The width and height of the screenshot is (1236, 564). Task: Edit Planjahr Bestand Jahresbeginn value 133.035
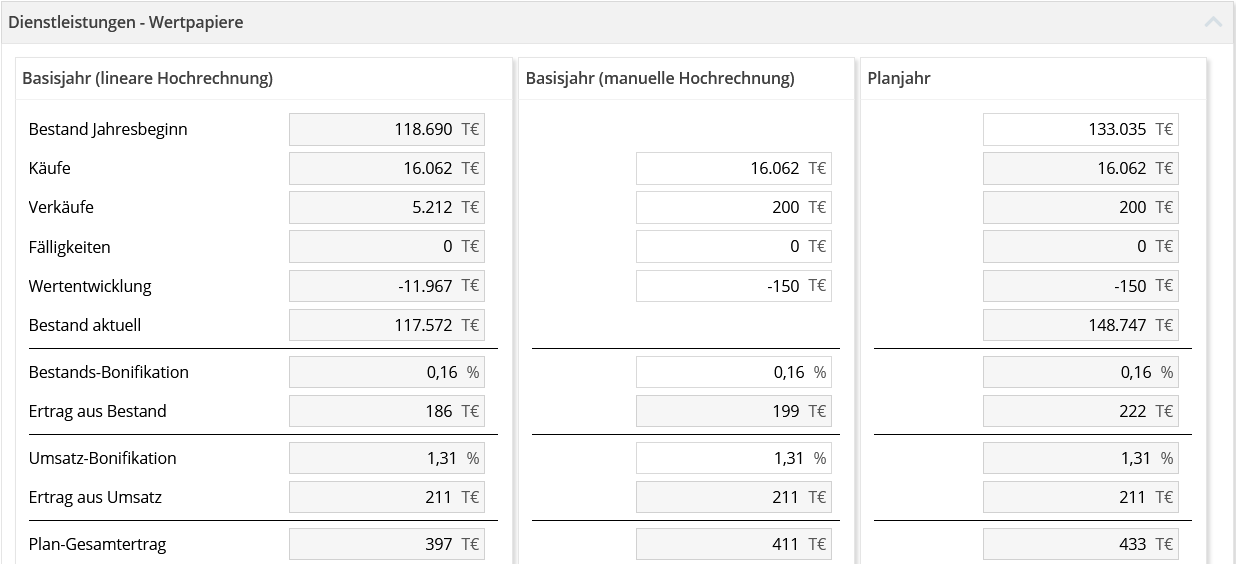pyautogui.click(x=1080, y=129)
